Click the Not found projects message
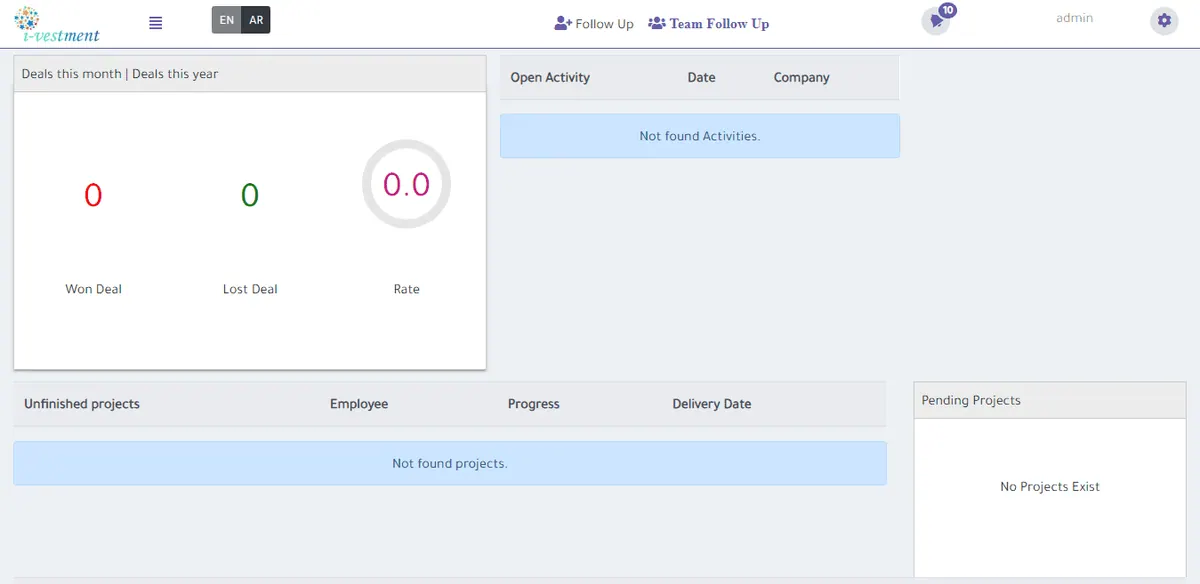The image size is (1200, 584). click(x=450, y=464)
